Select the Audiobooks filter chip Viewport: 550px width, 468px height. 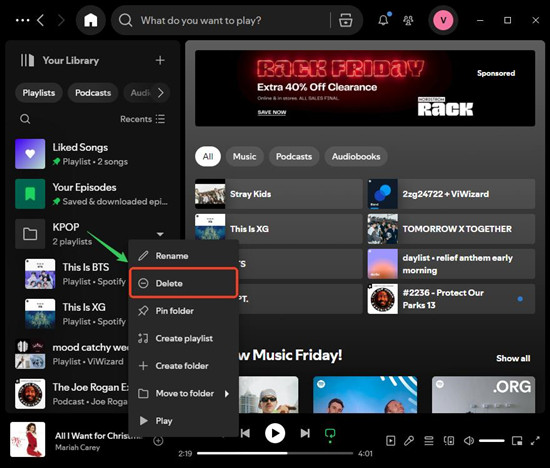(356, 156)
